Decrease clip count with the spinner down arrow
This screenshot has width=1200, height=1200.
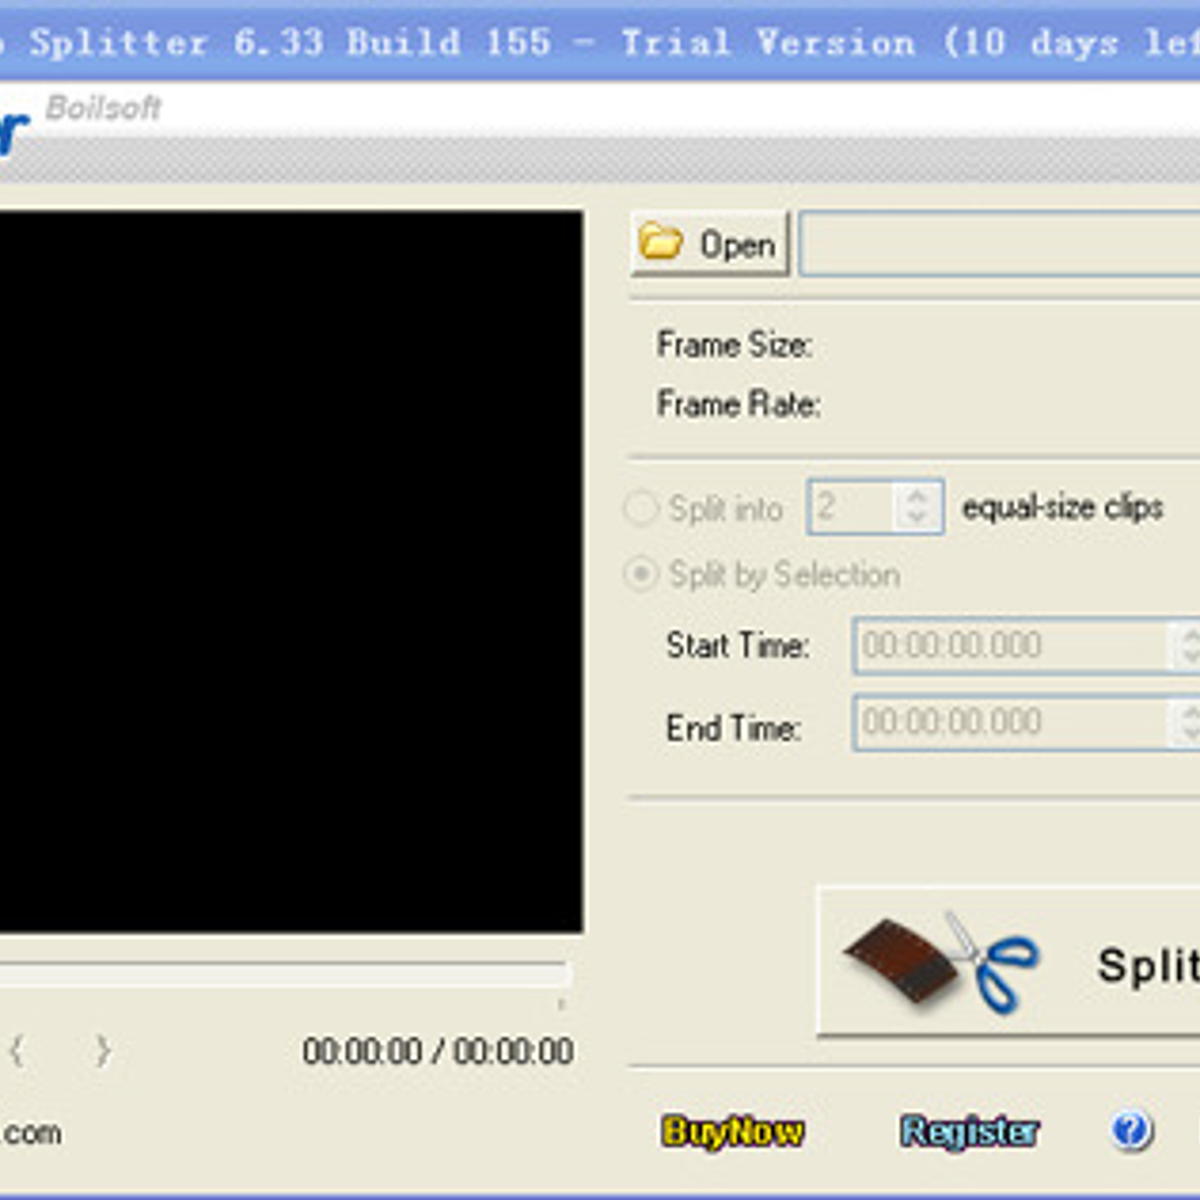[x=917, y=518]
